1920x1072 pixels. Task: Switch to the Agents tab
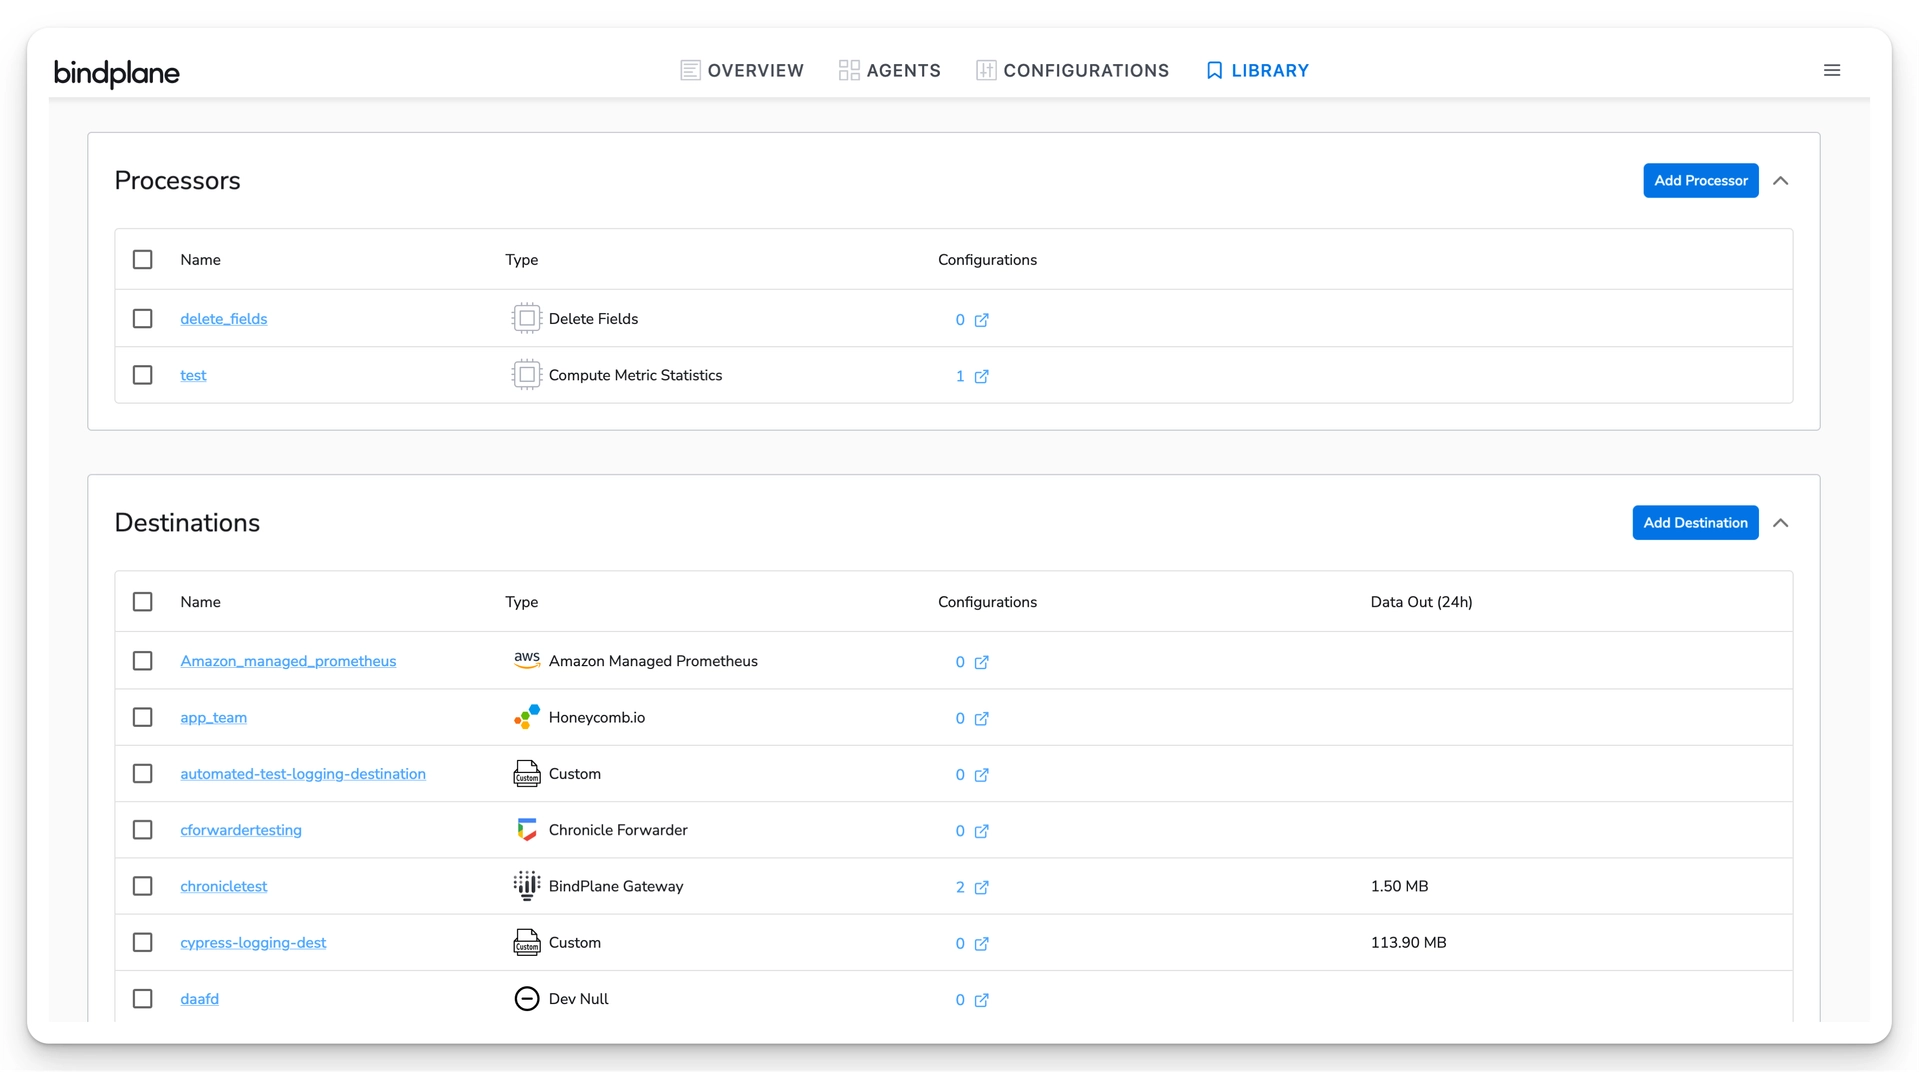click(889, 70)
